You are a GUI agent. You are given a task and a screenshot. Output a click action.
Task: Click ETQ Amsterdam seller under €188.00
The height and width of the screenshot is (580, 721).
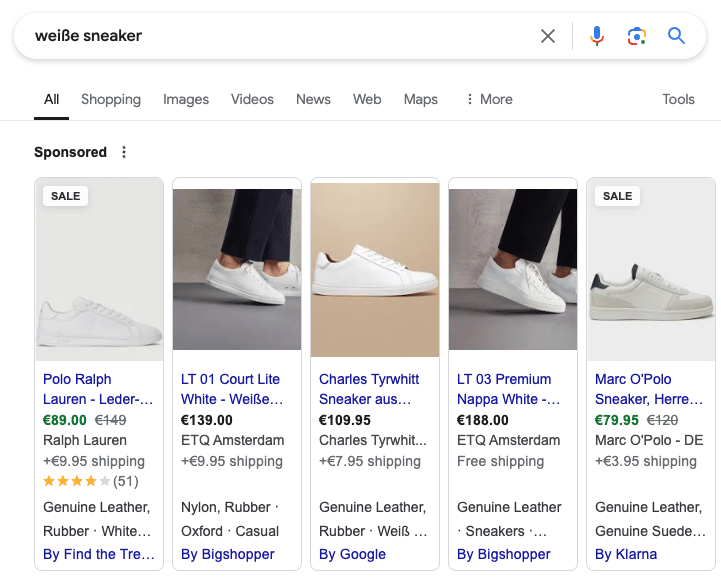(x=508, y=440)
